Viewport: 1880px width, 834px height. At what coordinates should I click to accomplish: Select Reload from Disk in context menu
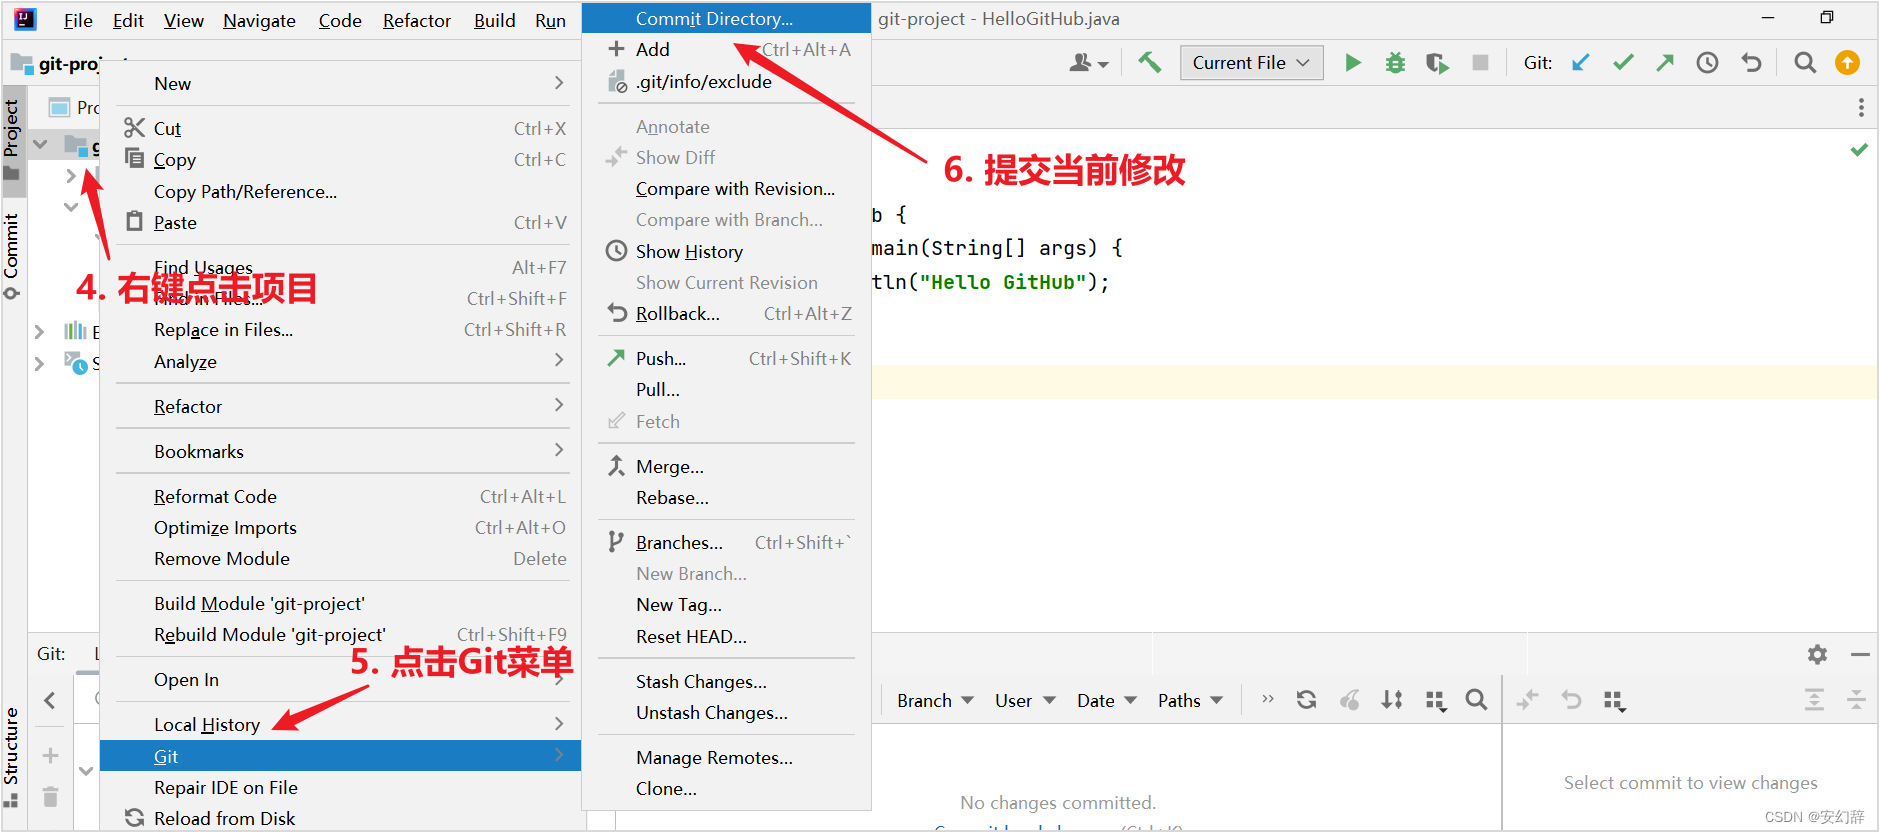(x=340, y=819)
